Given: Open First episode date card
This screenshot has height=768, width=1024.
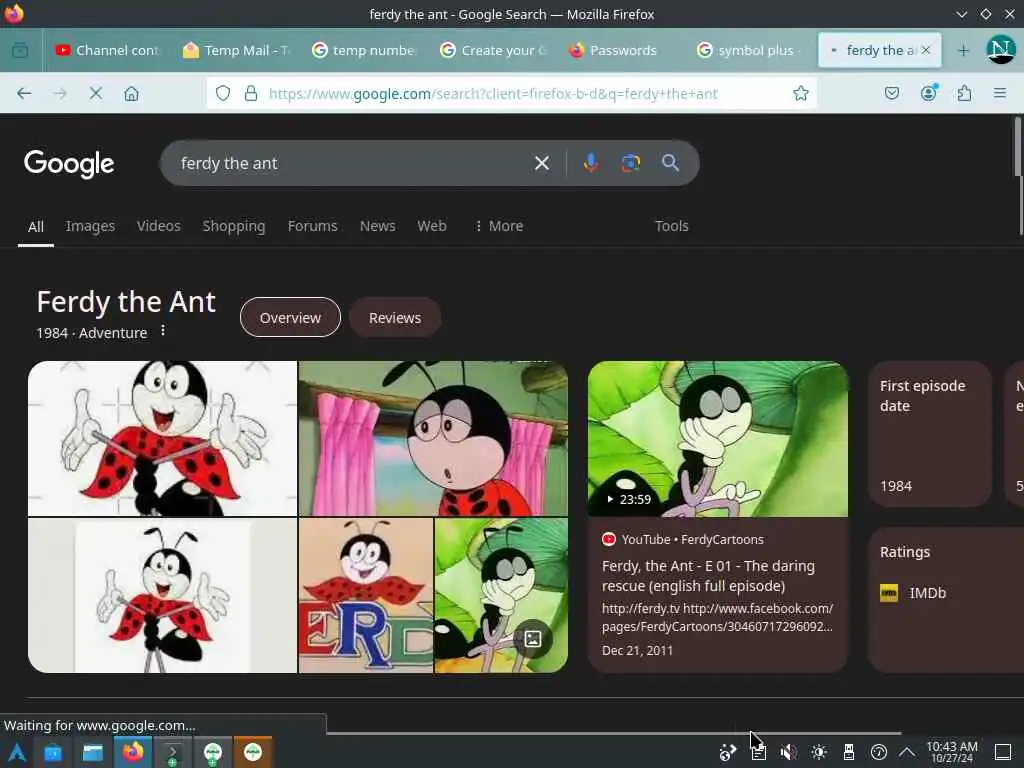Looking at the screenshot, I should click(x=929, y=434).
